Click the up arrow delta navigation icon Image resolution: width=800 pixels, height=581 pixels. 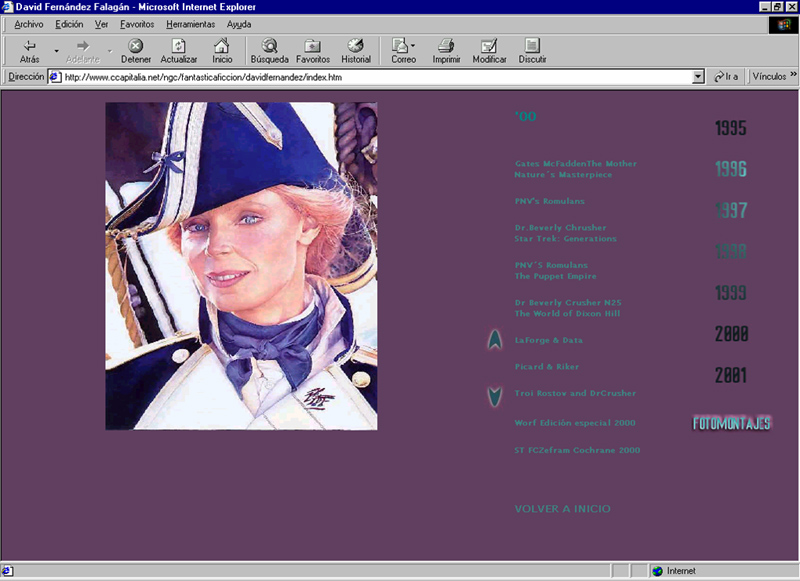point(494,340)
